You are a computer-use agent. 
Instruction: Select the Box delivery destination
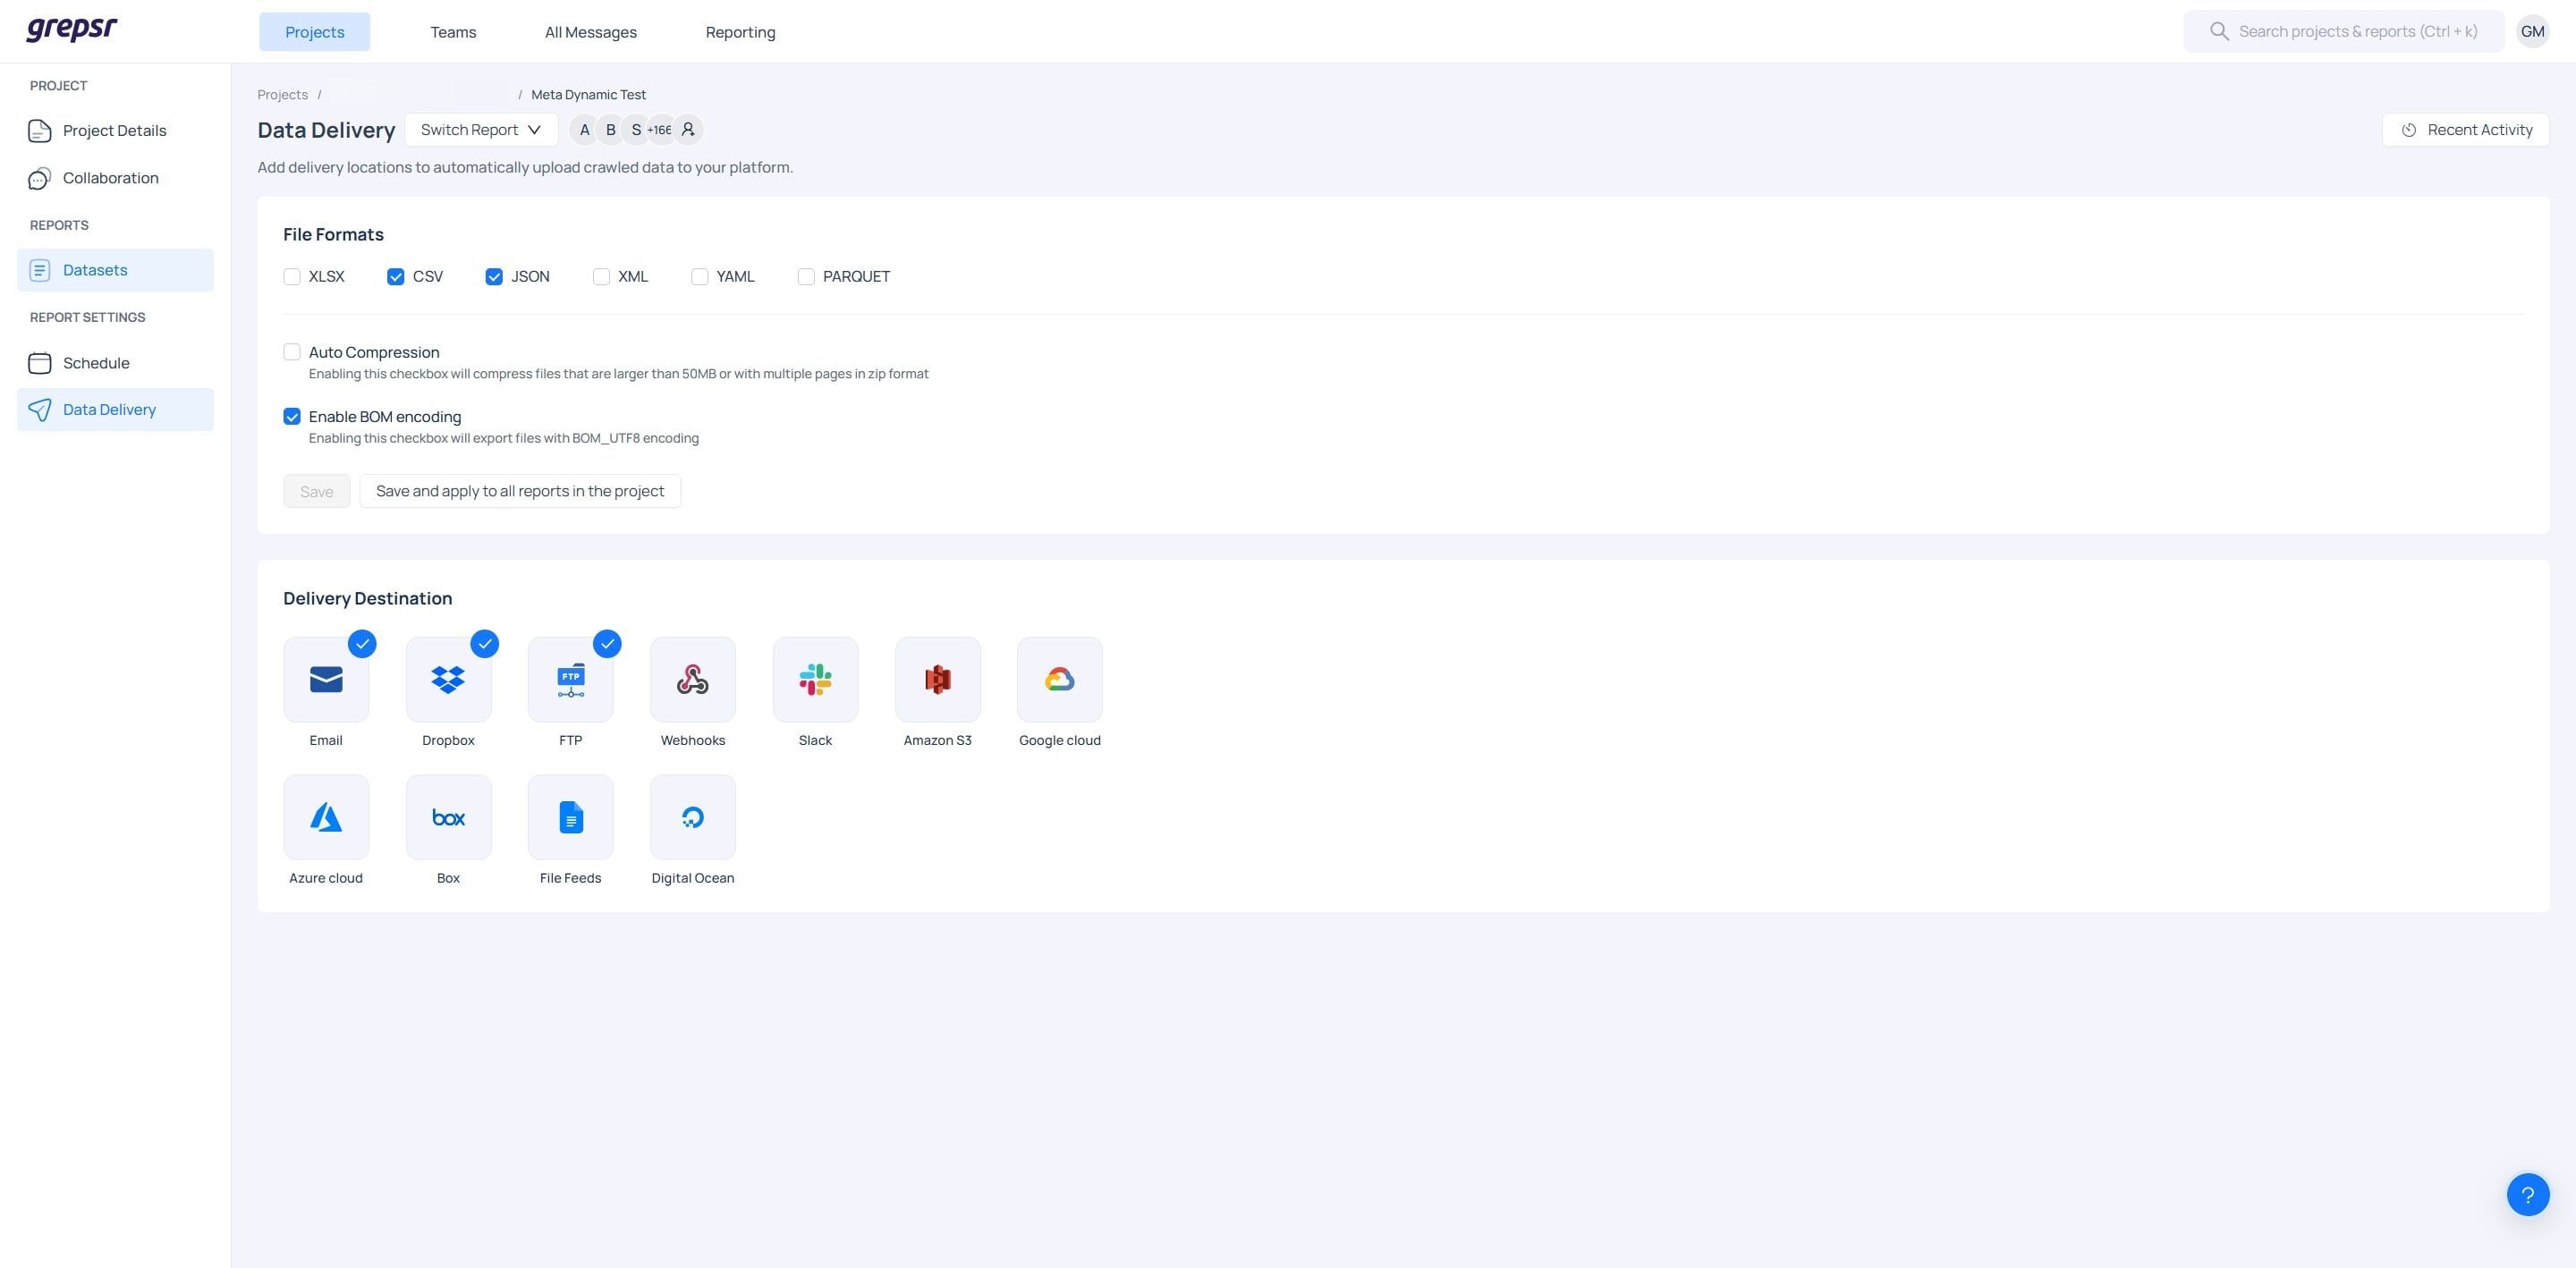(x=448, y=817)
